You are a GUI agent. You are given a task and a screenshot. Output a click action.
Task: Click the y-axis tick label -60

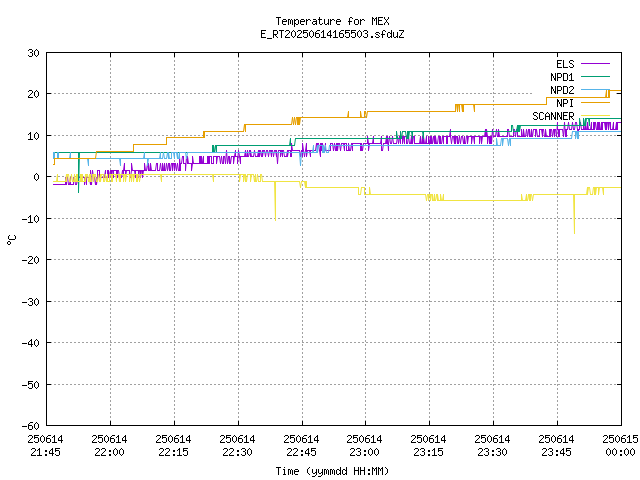31,426
